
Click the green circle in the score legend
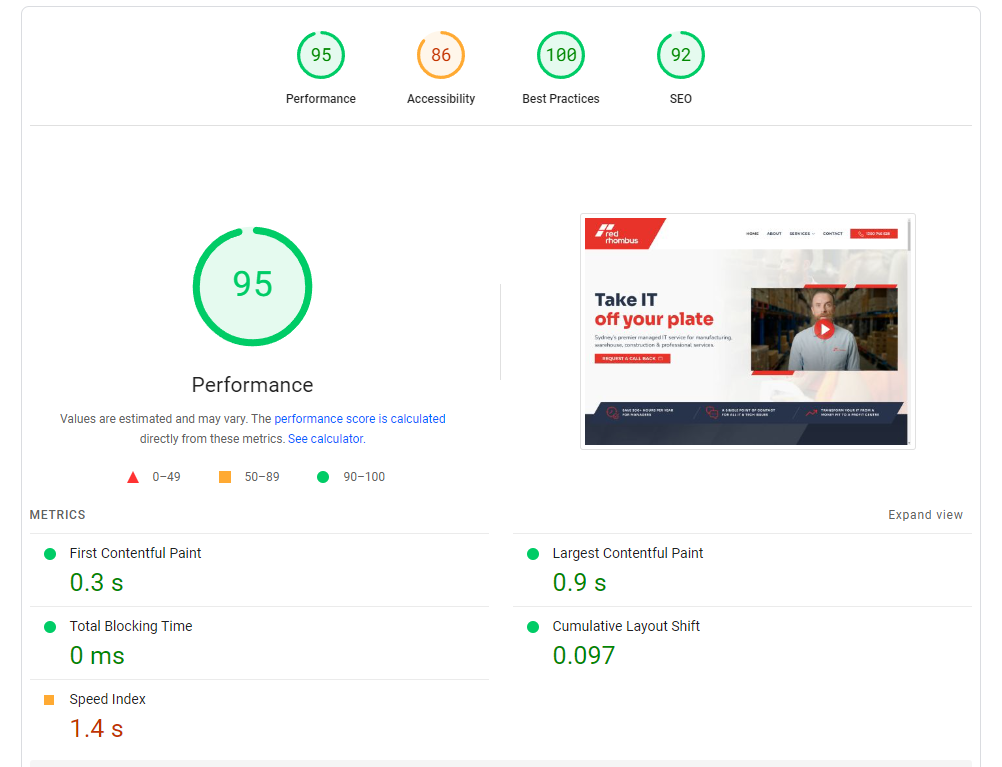click(x=322, y=477)
